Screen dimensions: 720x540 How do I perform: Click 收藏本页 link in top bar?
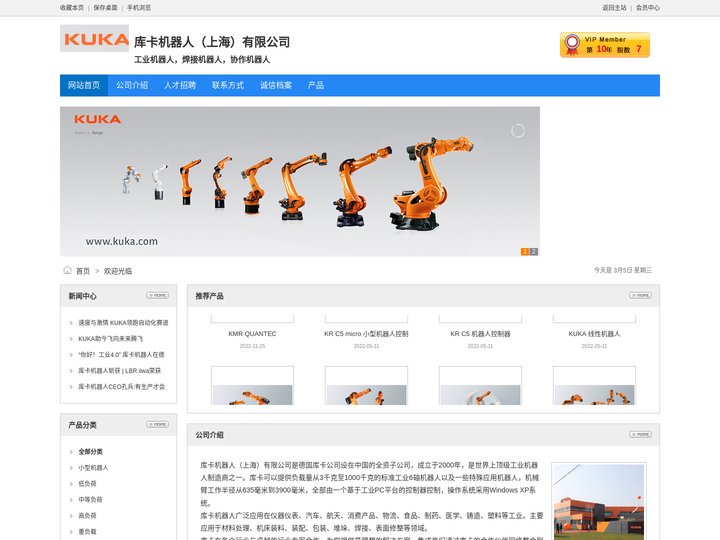pos(72,8)
